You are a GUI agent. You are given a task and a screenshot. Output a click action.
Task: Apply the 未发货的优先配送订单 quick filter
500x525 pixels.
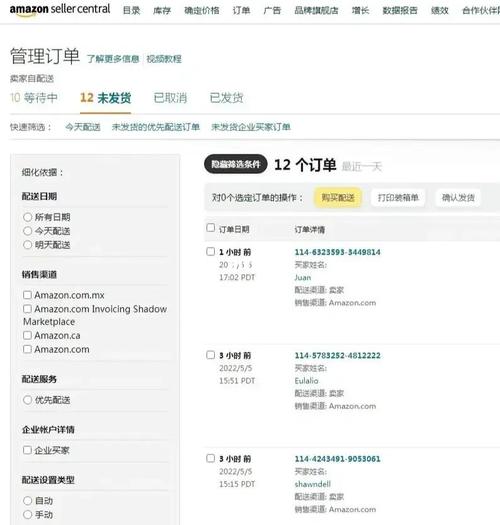(156, 127)
